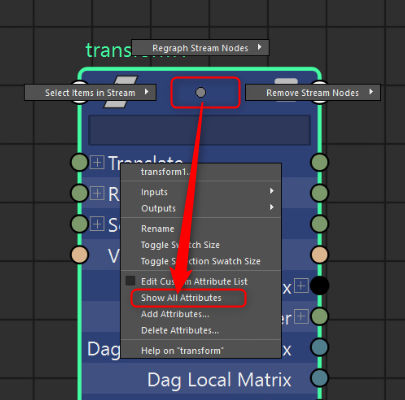405x400 pixels.
Task: Click the green output port of row S
Action: point(319,224)
